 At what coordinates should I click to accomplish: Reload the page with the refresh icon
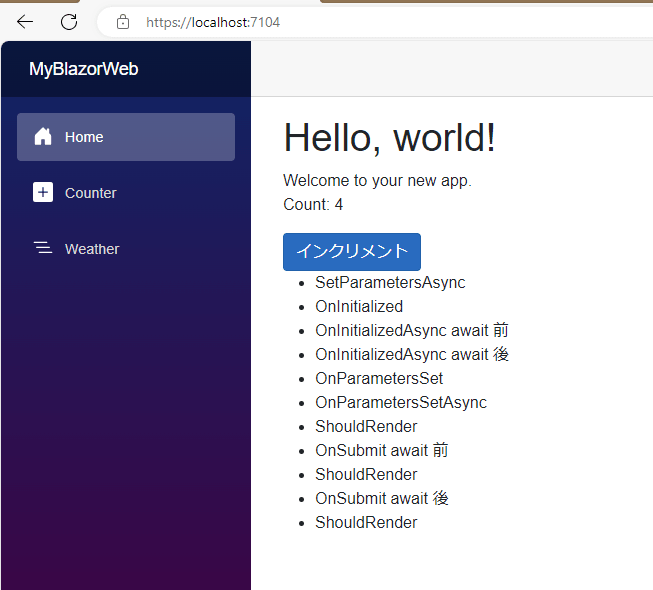click(x=69, y=22)
